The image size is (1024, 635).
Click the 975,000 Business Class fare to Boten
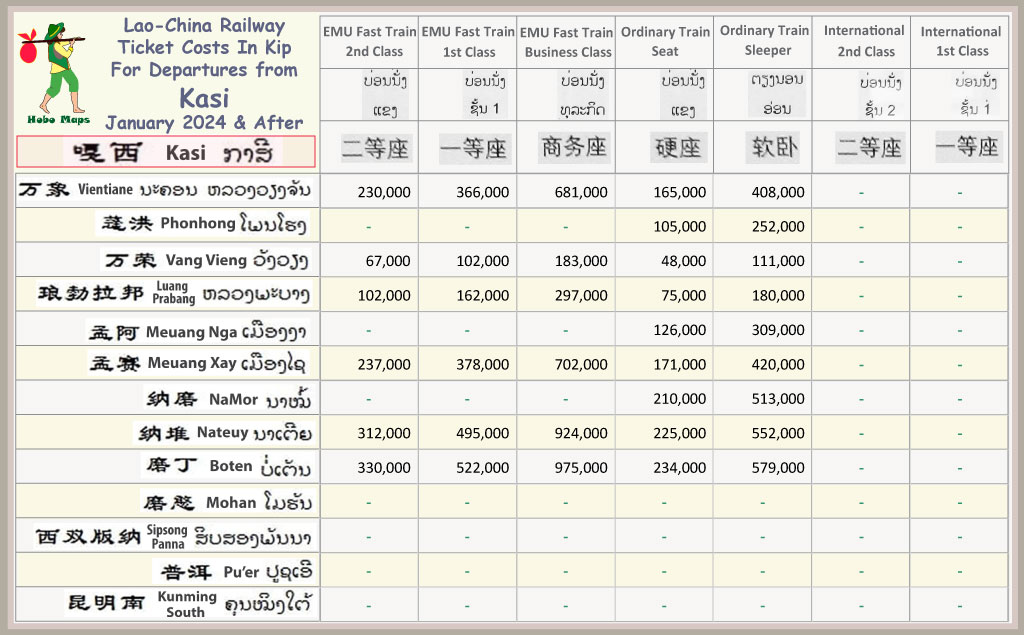point(580,468)
